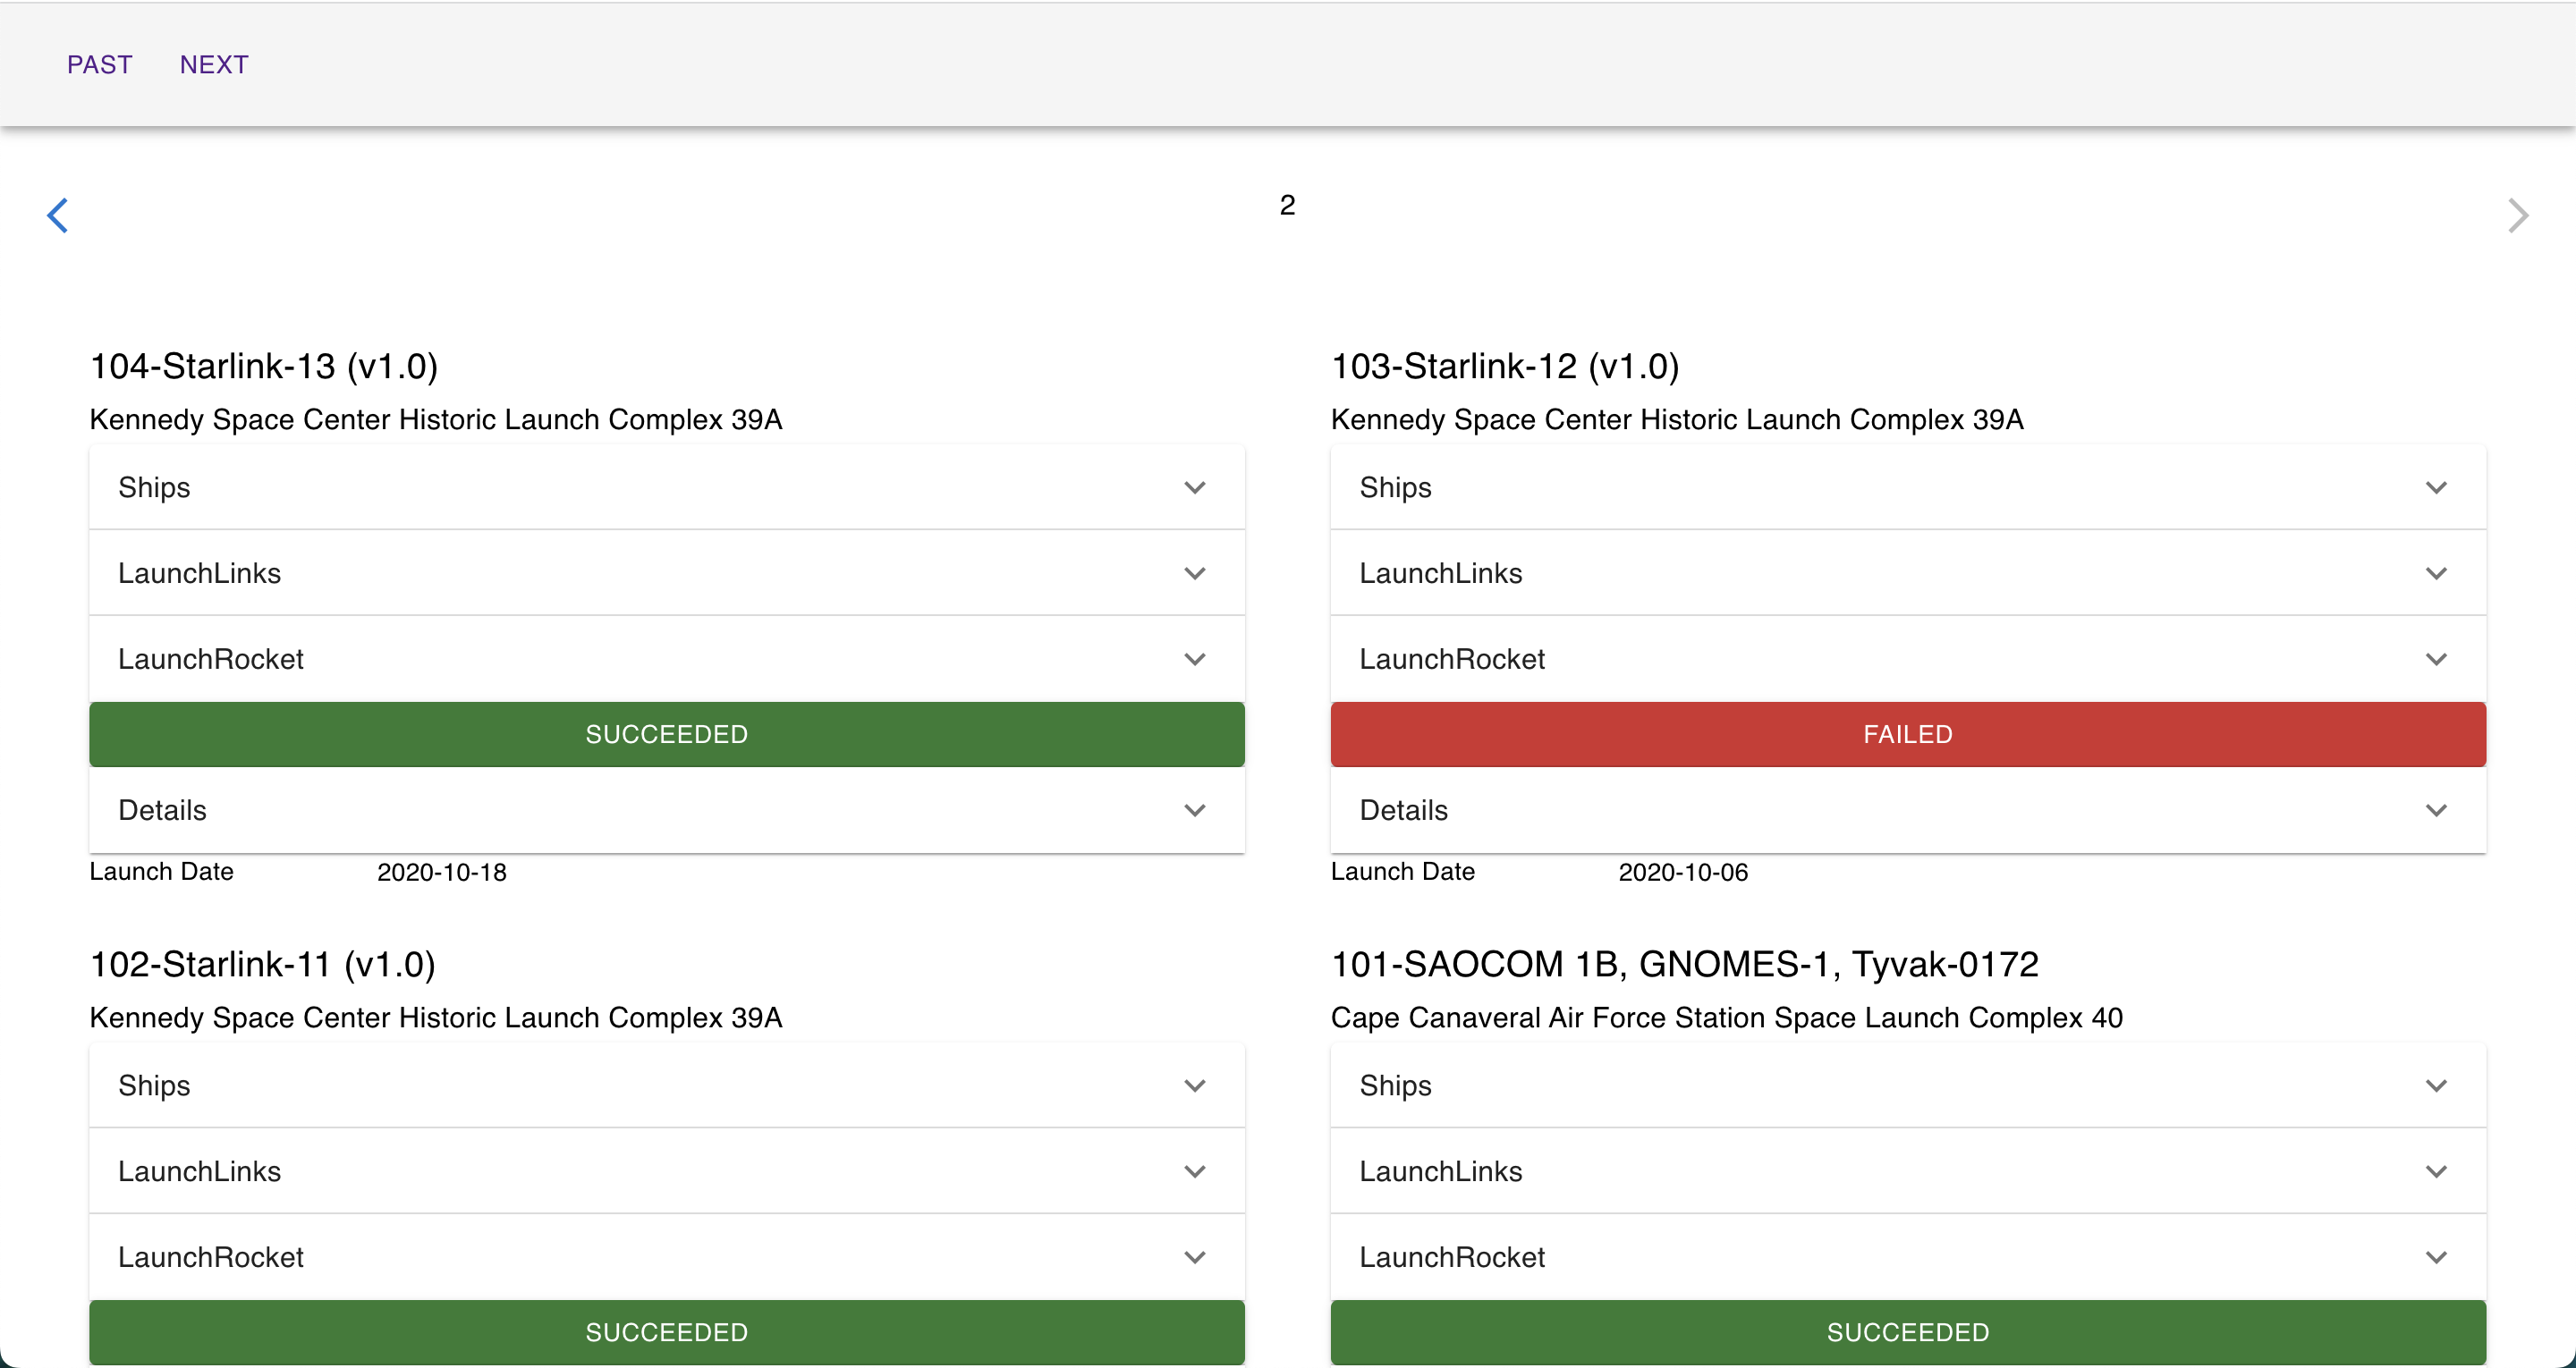Expand LaunchLinks for 102-Starlink-11

click(x=666, y=1171)
